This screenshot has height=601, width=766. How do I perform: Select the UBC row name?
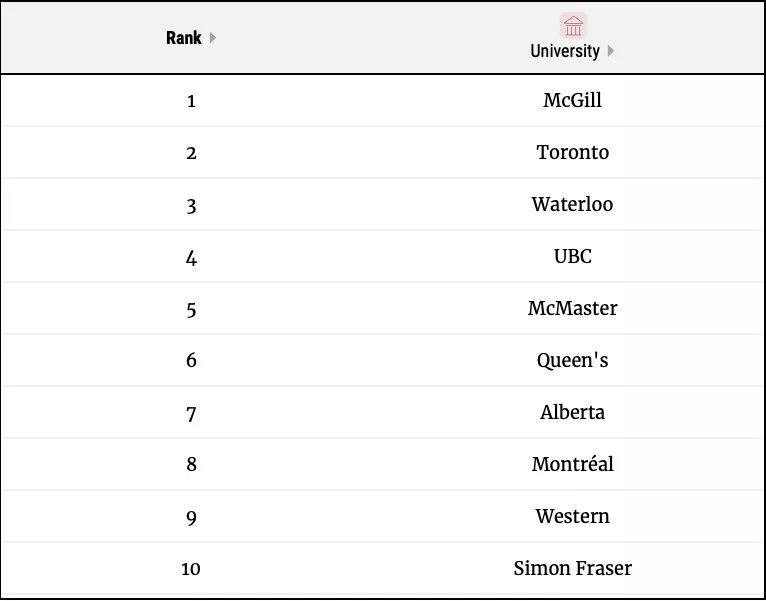point(573,256)
